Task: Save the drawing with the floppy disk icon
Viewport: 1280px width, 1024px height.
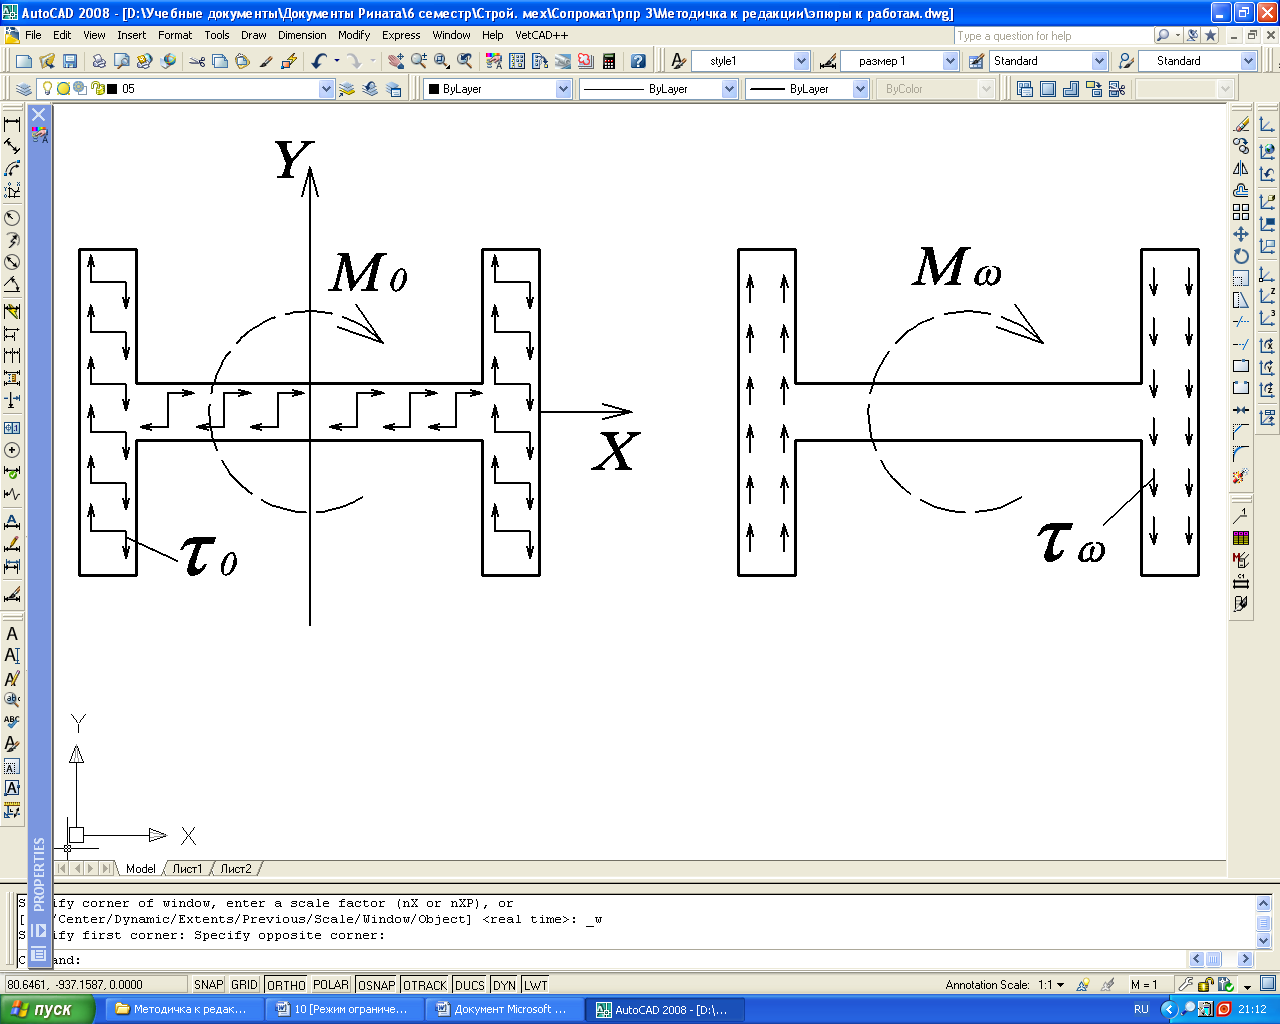Action: (x=69, y=61)
